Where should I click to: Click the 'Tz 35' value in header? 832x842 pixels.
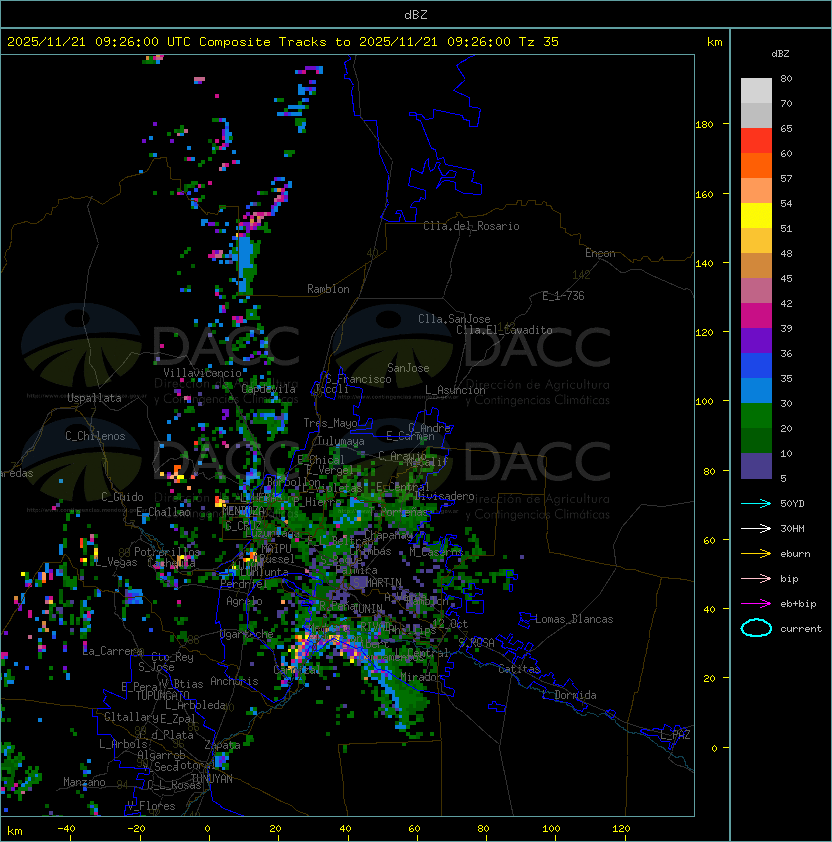pyautogui.click(x=539, y=42)
